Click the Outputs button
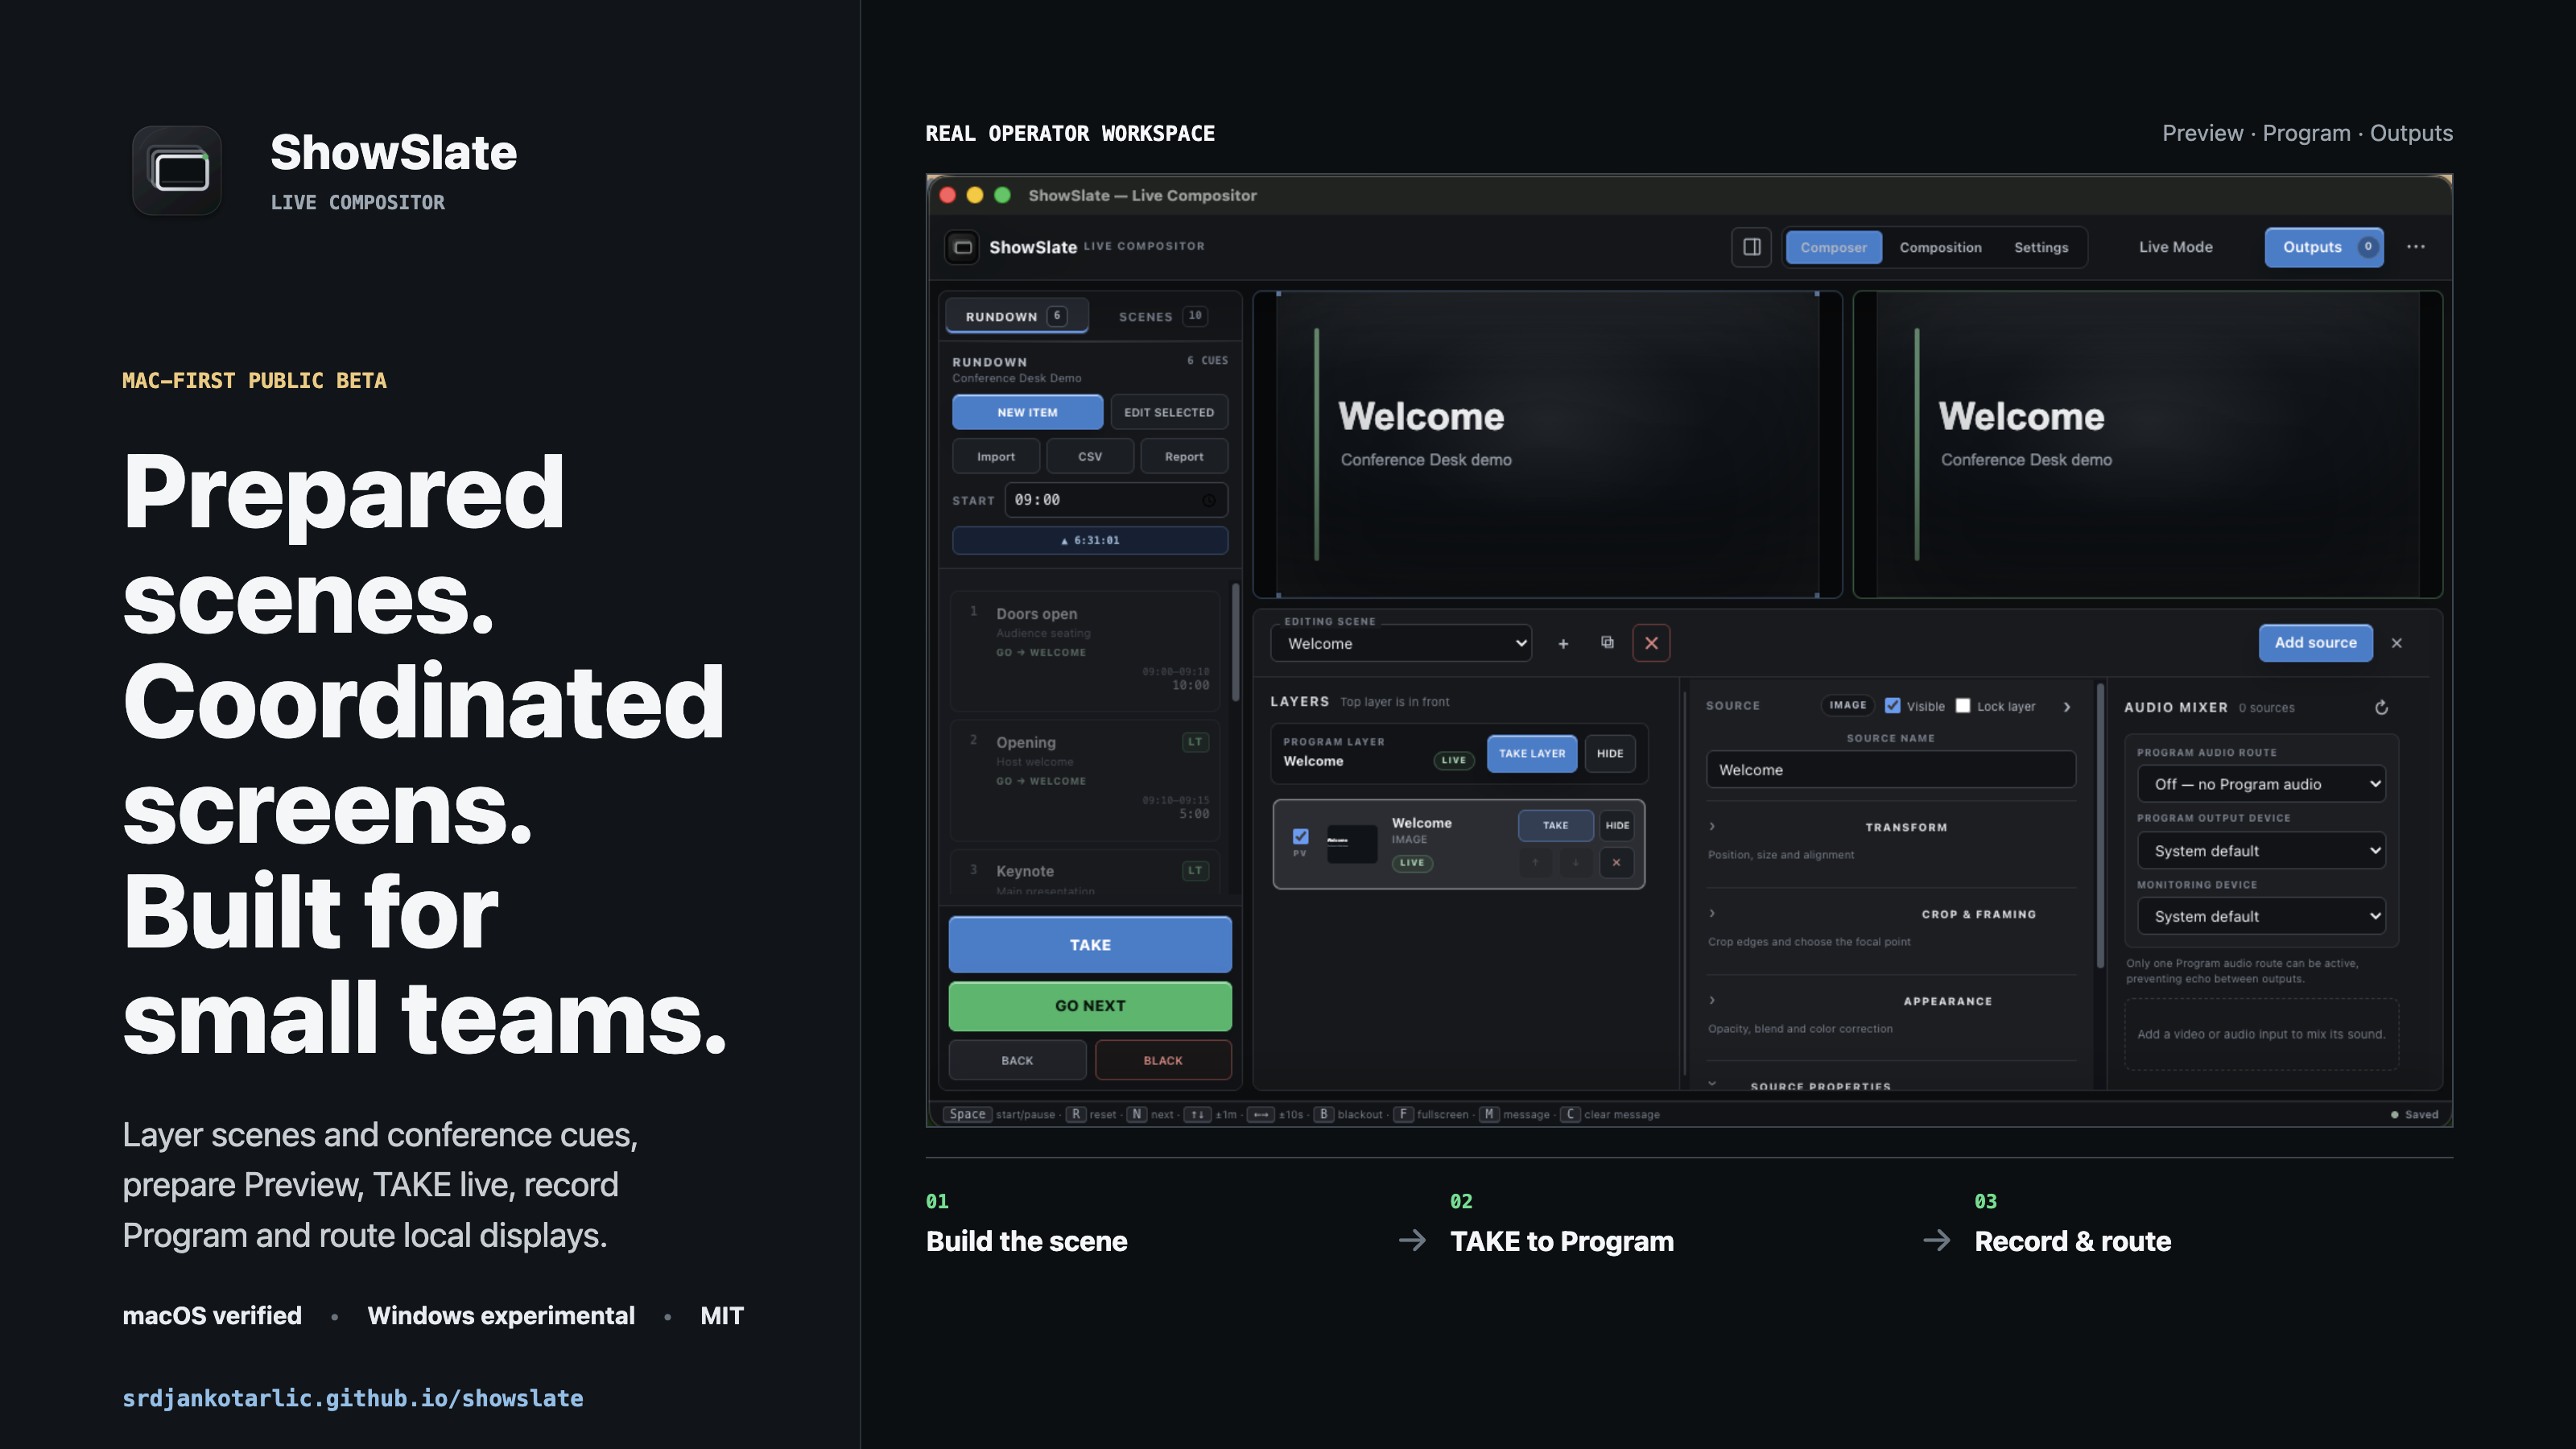The image size is (2576, 1449). [x=2323, y=247]
